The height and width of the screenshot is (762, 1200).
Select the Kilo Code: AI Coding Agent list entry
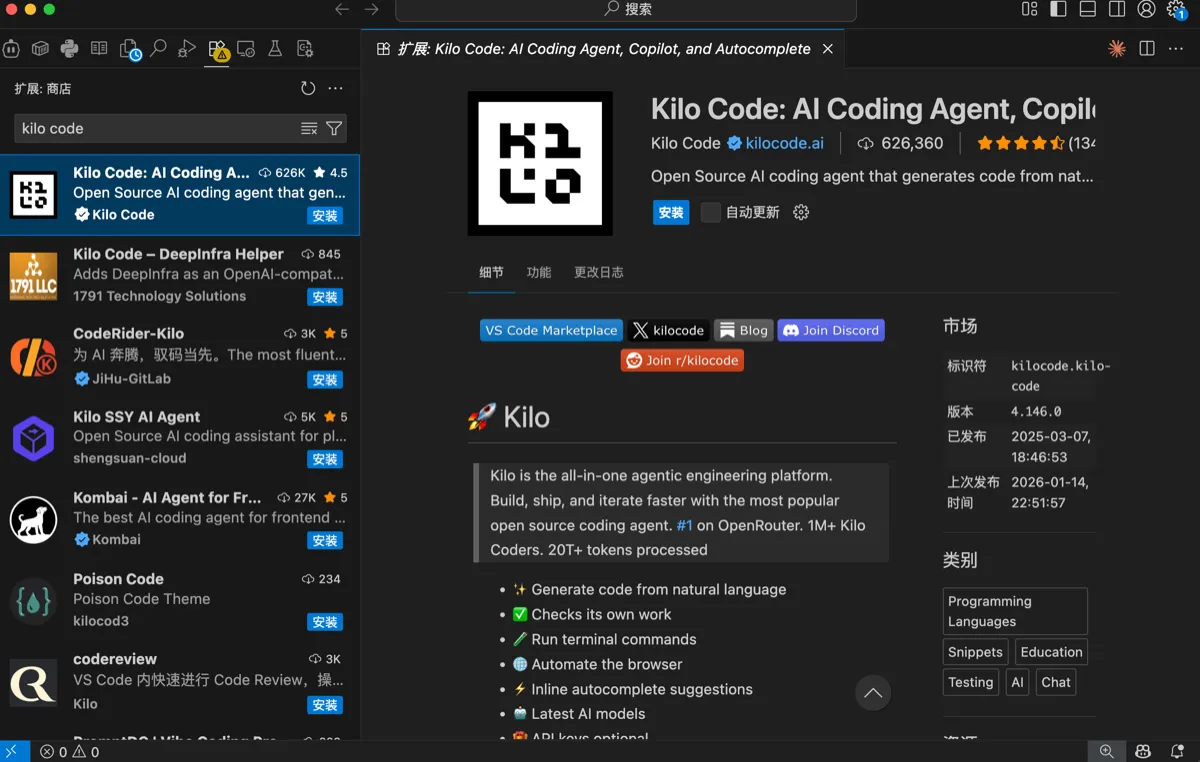180,194
